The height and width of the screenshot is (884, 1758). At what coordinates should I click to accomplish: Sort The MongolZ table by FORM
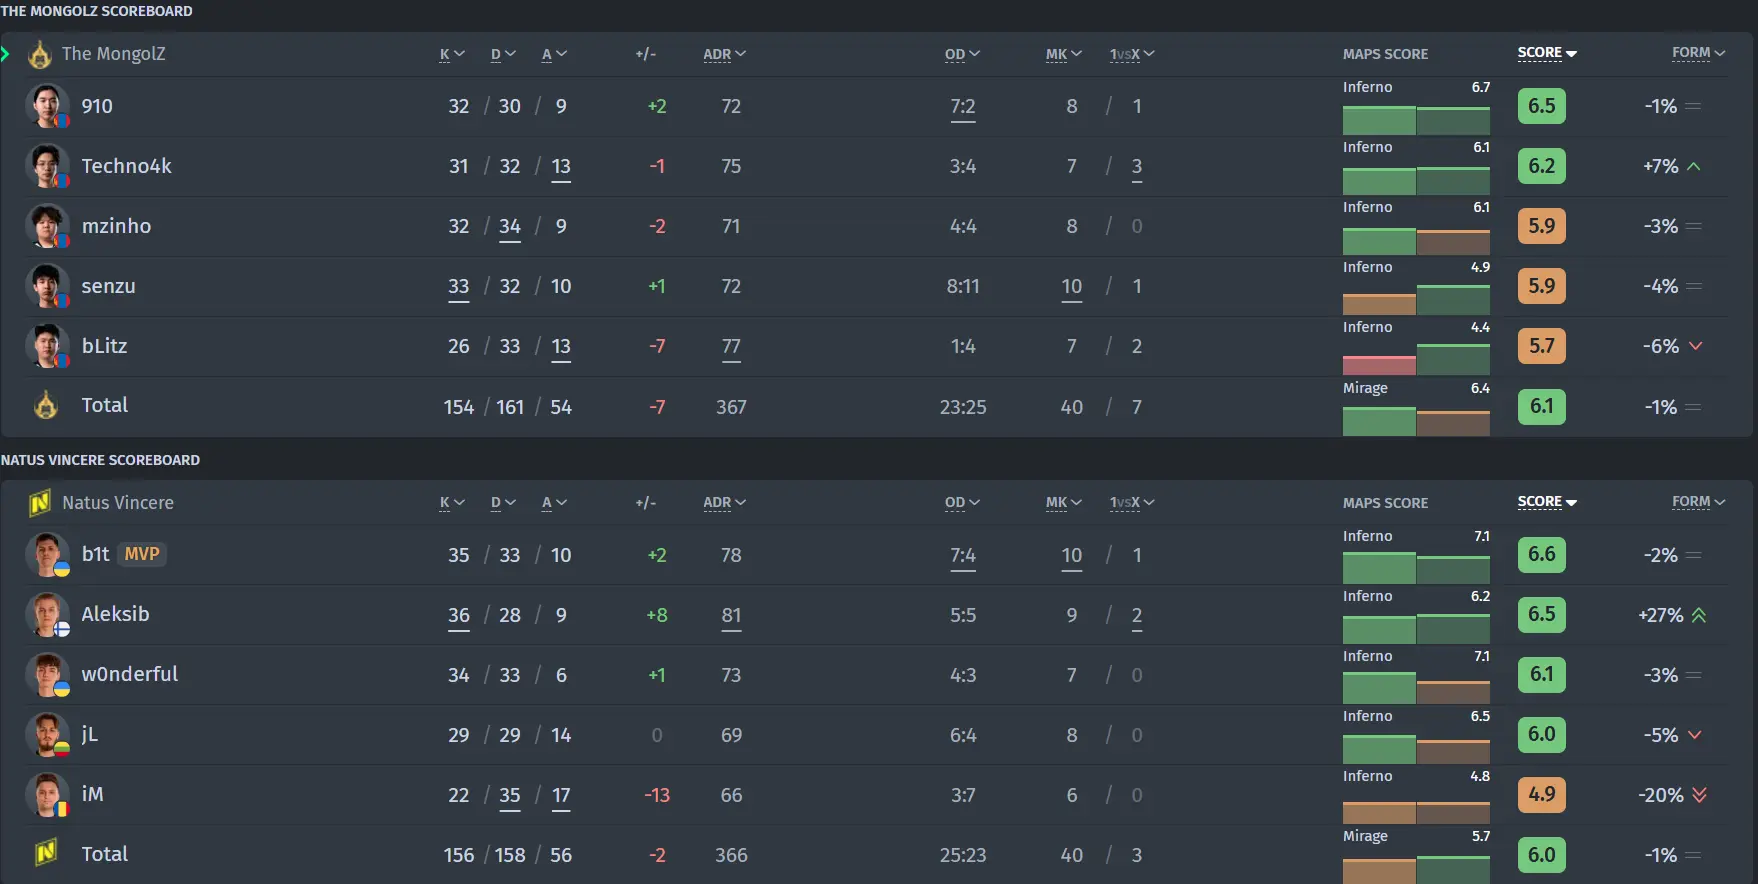click(x=1698, y=53)
